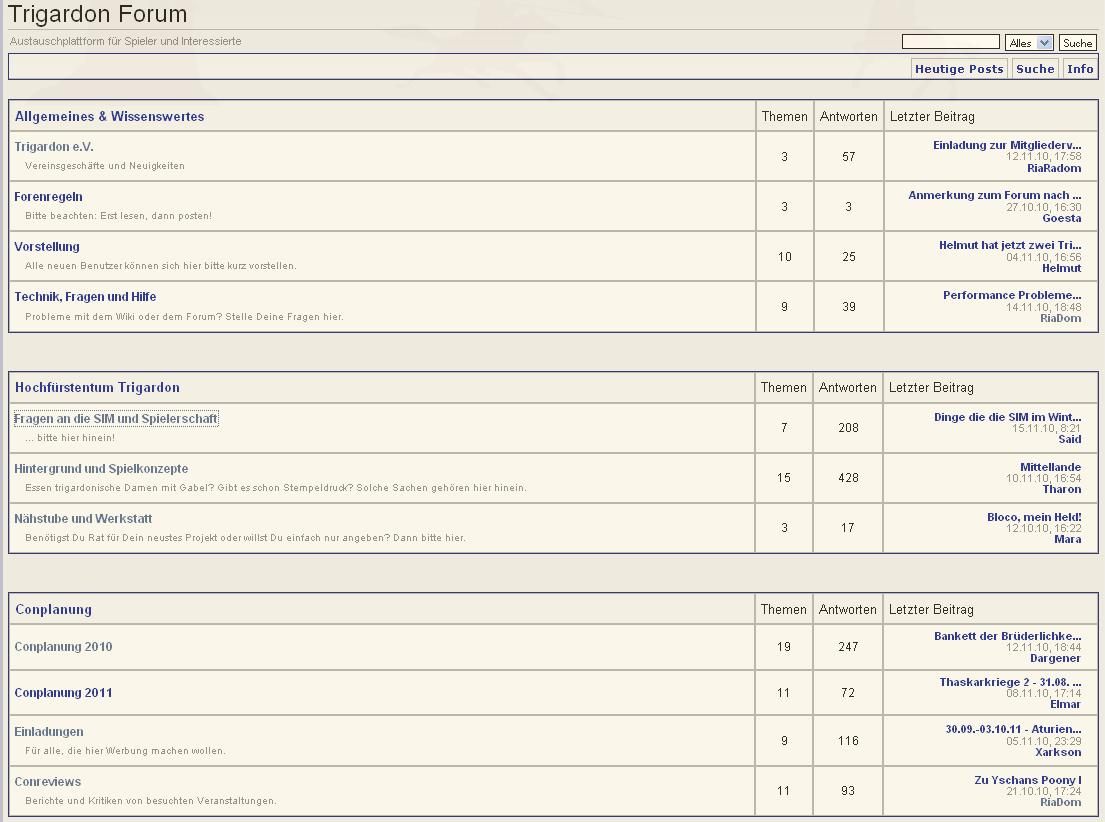This screenshot has width=1105, height=822.
Task: Visit the 'Nähstube und Werkstatt' forum
Action: point(83,519)
